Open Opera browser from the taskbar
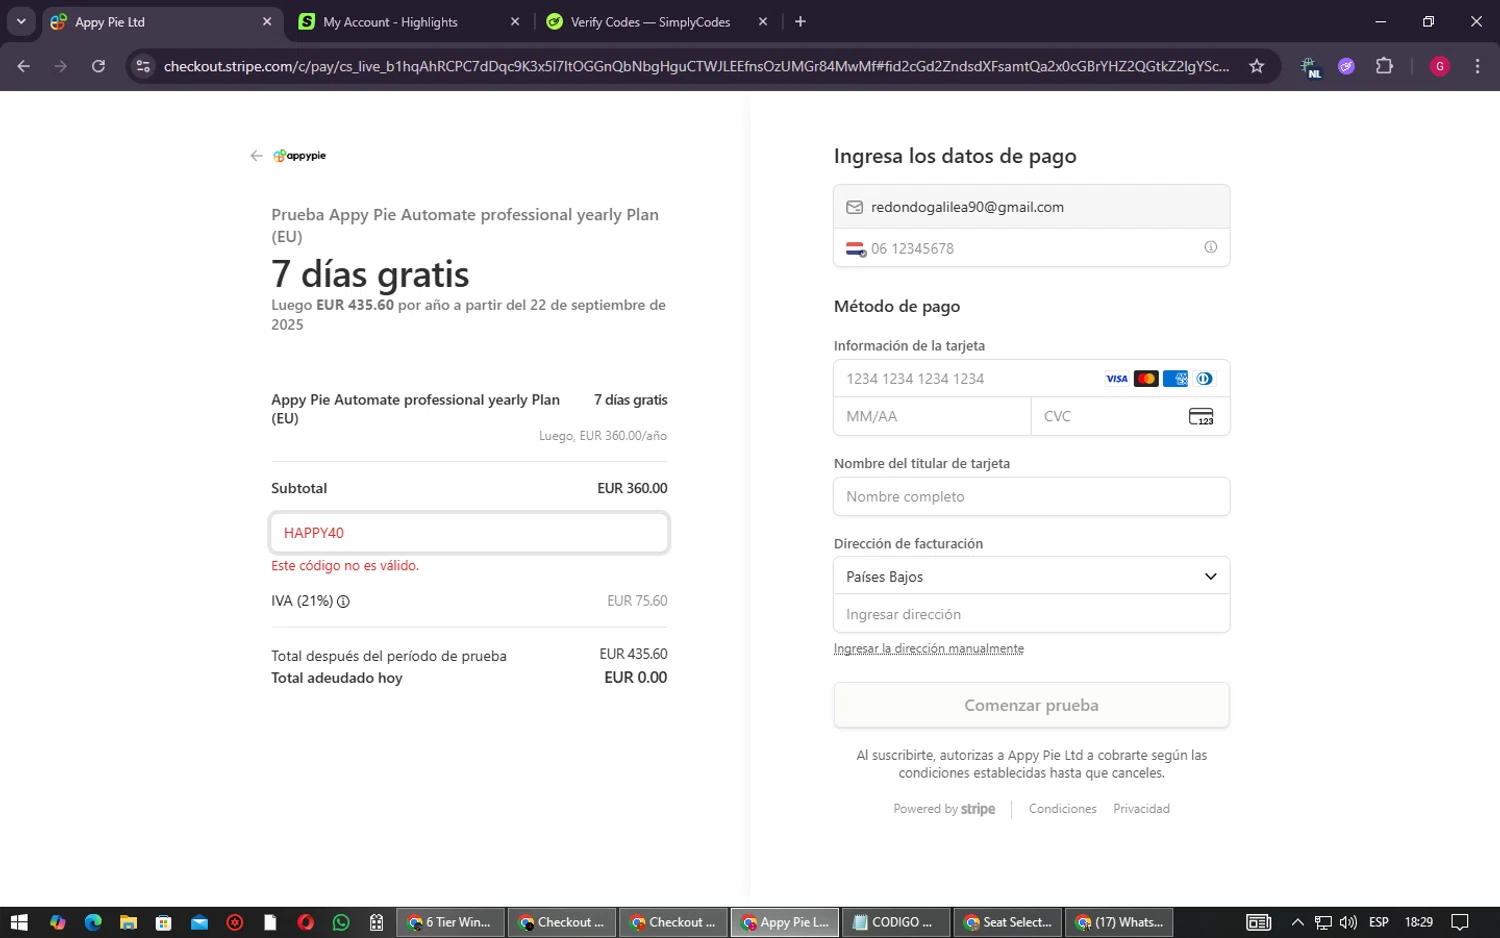Screen dimensions: 1500x938 [x=306, y=923]
